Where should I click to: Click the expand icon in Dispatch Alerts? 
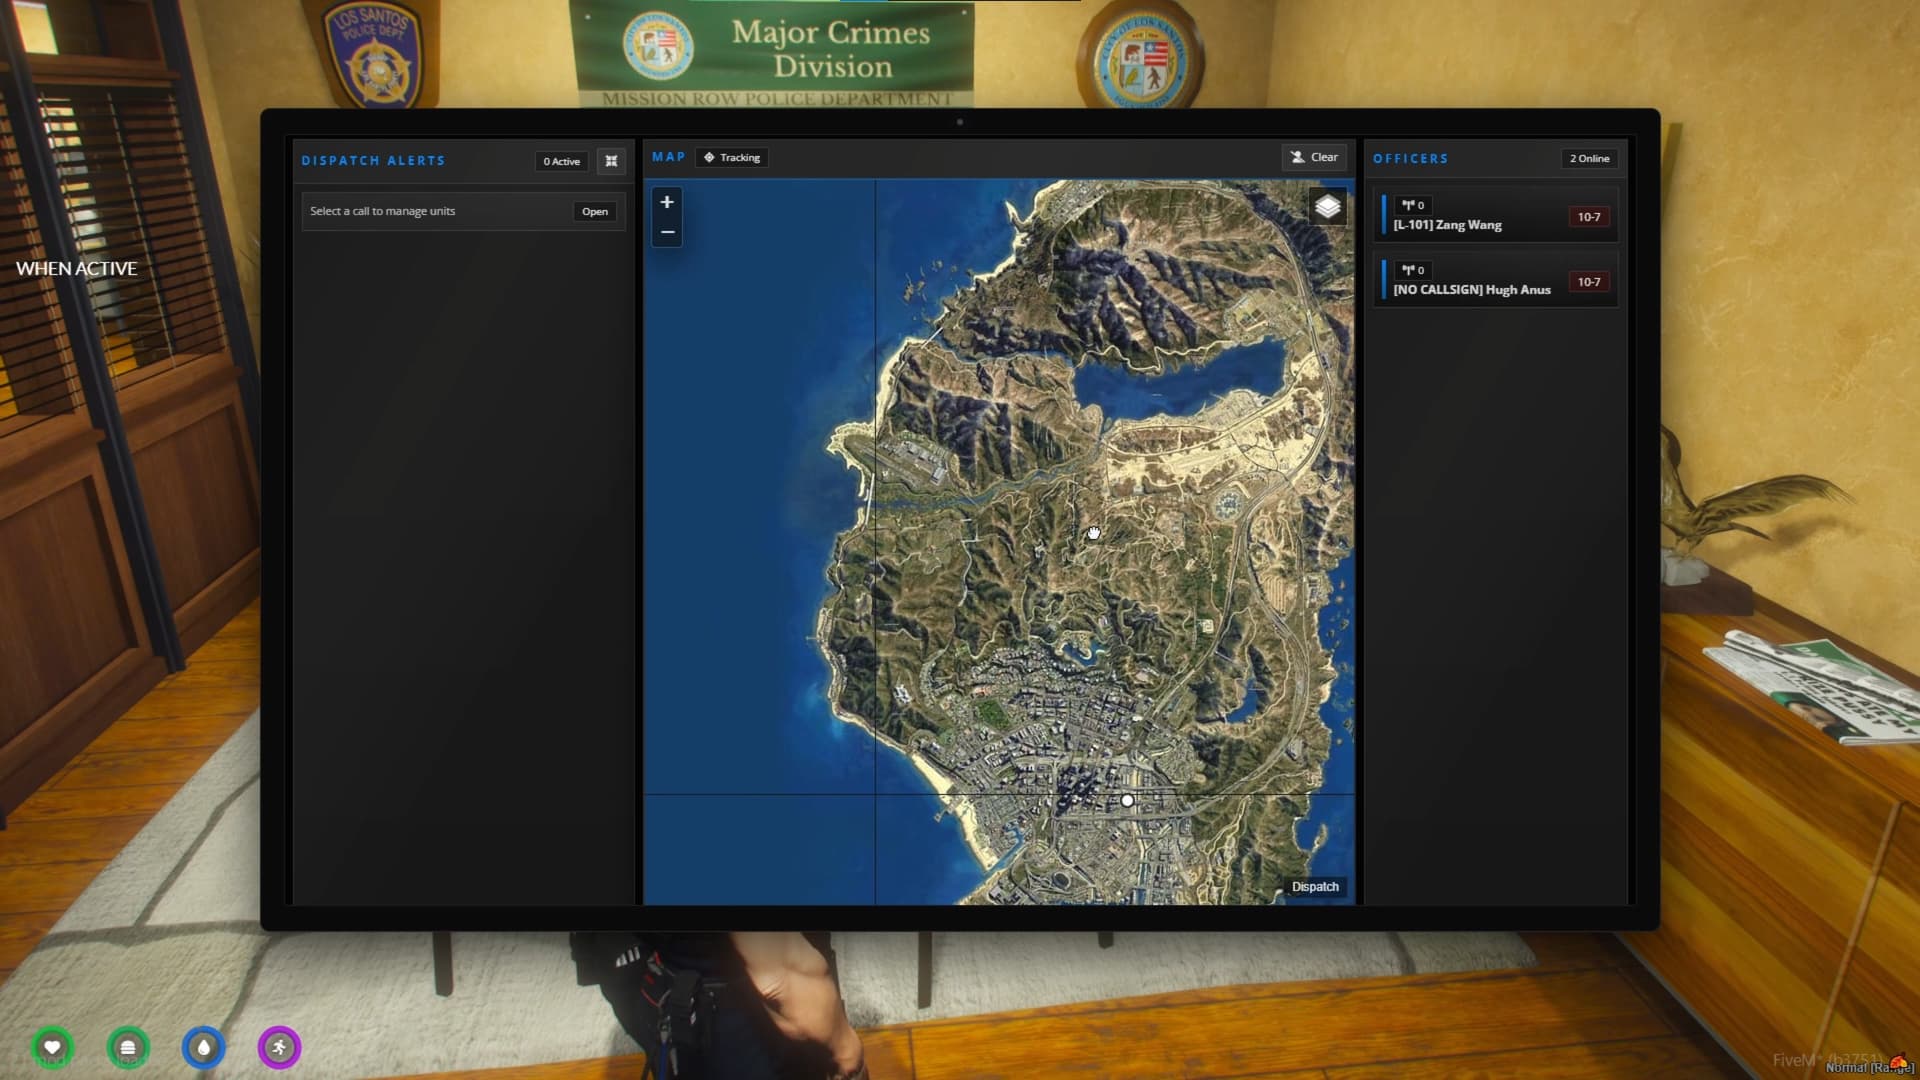click(611, 161)
